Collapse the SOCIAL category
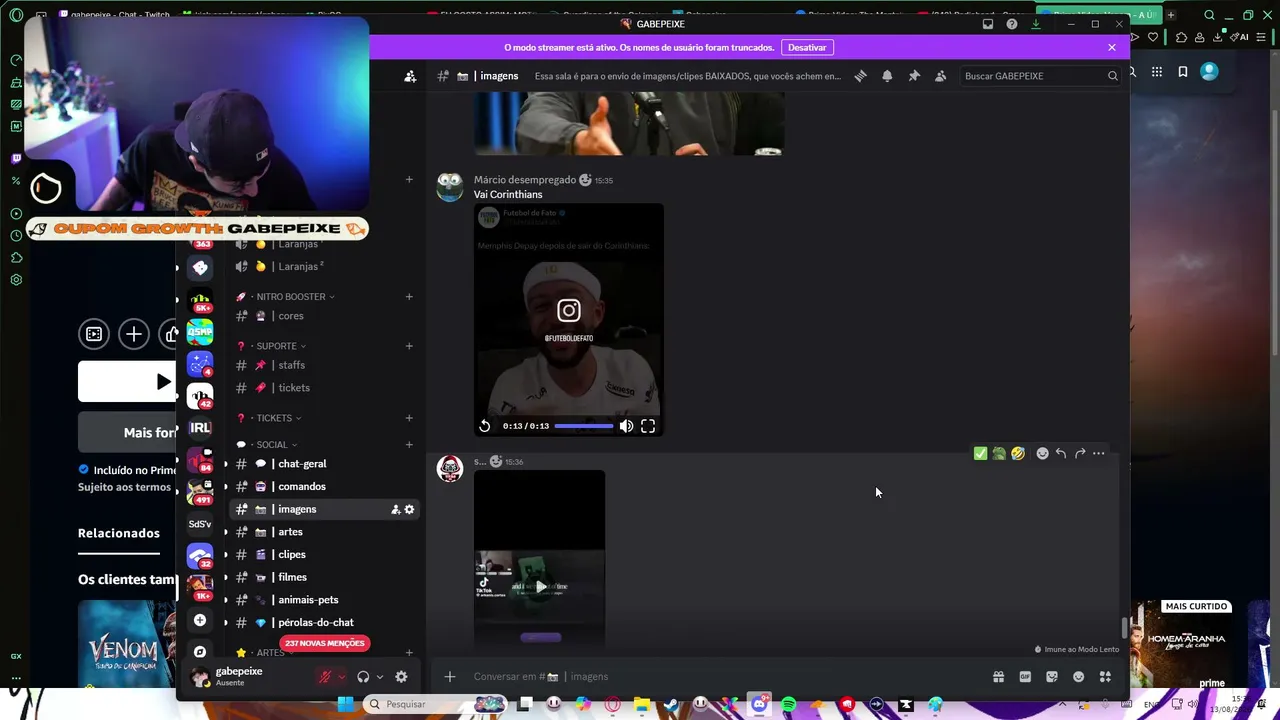 point(270,445)
